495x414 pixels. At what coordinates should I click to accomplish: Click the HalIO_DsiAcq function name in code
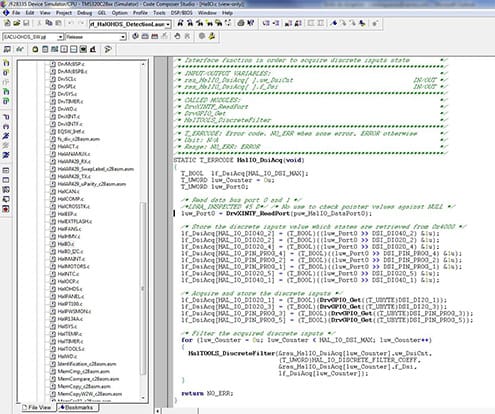[x=260, y=160]
